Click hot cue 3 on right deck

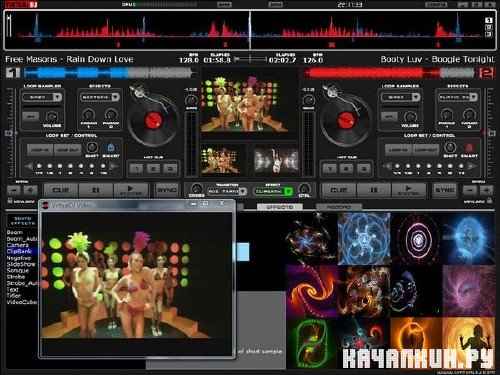[364, 169]
